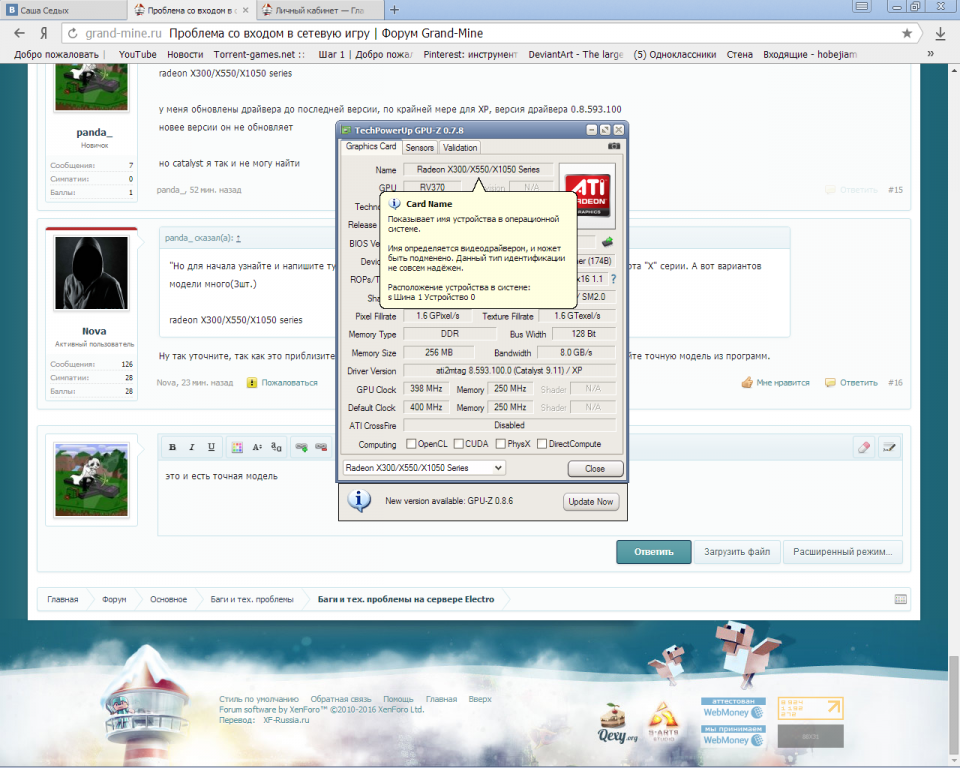Switch to Graphics Card tab

coord(371,146)
